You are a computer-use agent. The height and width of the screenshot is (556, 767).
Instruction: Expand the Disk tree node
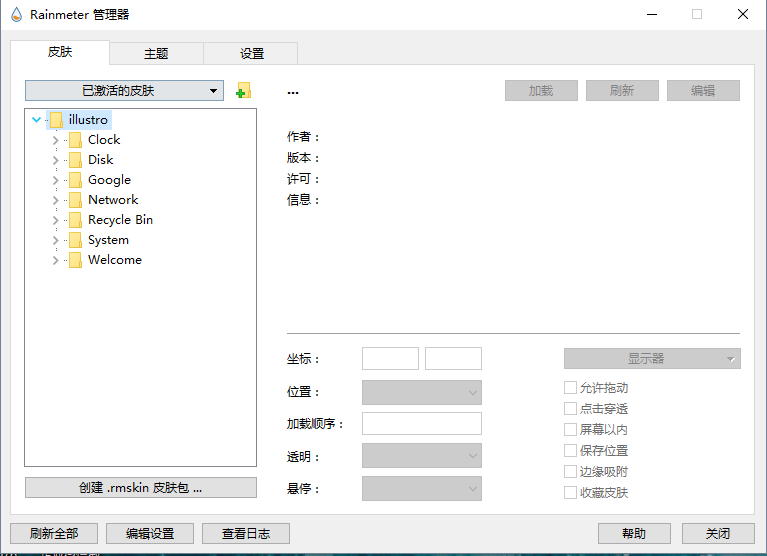pyautogui.click(x=55, y=160)
